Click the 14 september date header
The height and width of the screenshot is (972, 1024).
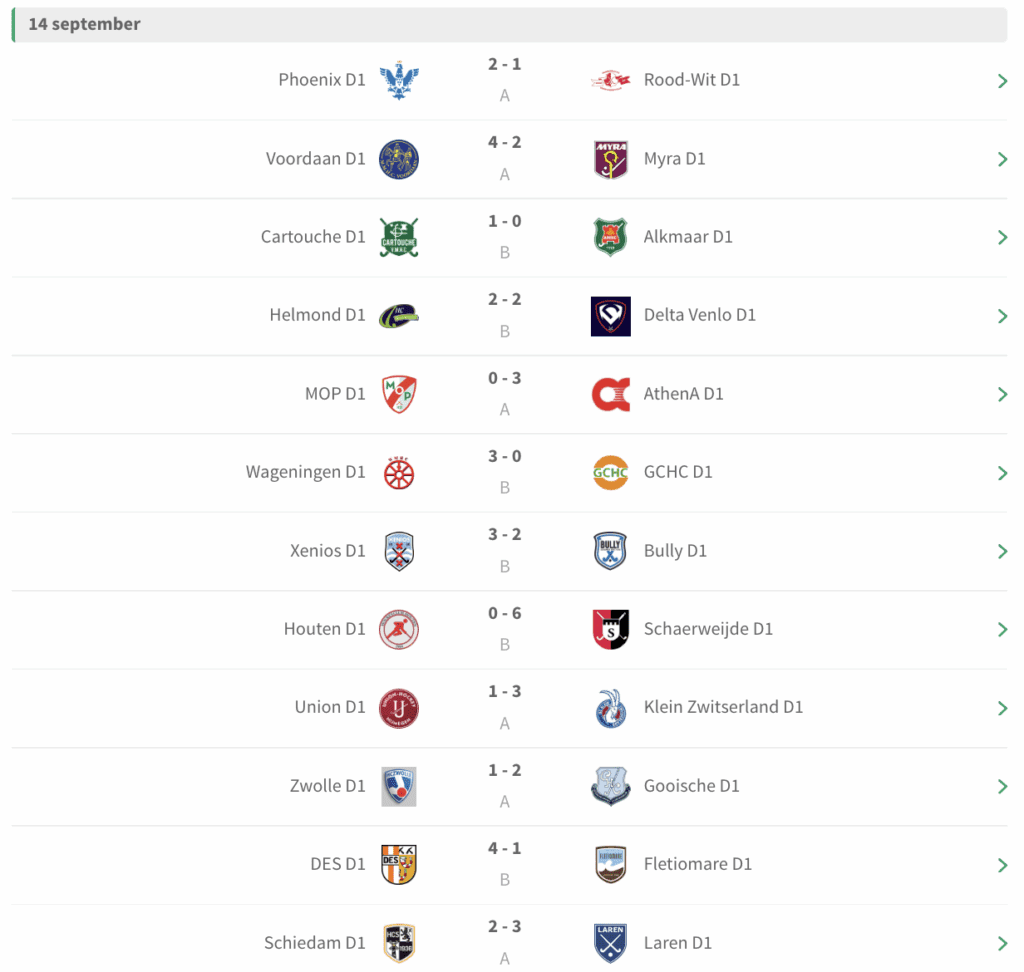point(85,24)
